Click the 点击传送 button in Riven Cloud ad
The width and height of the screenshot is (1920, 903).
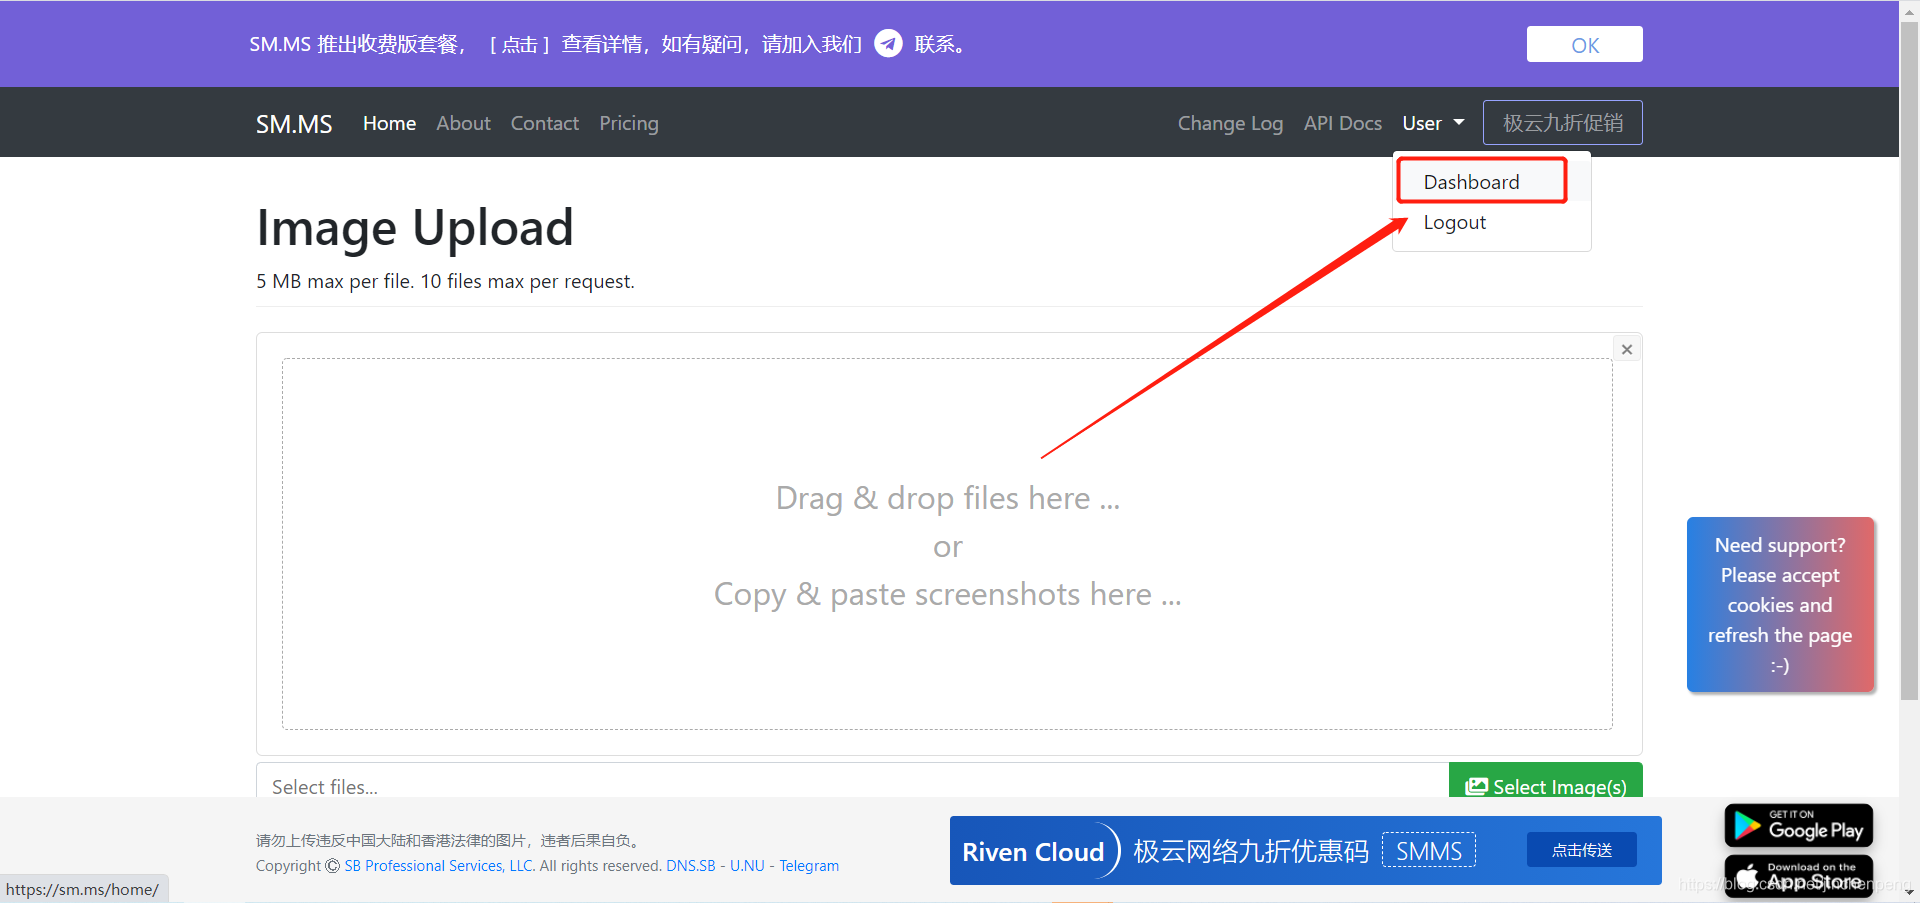click(x=1582, y=850)
